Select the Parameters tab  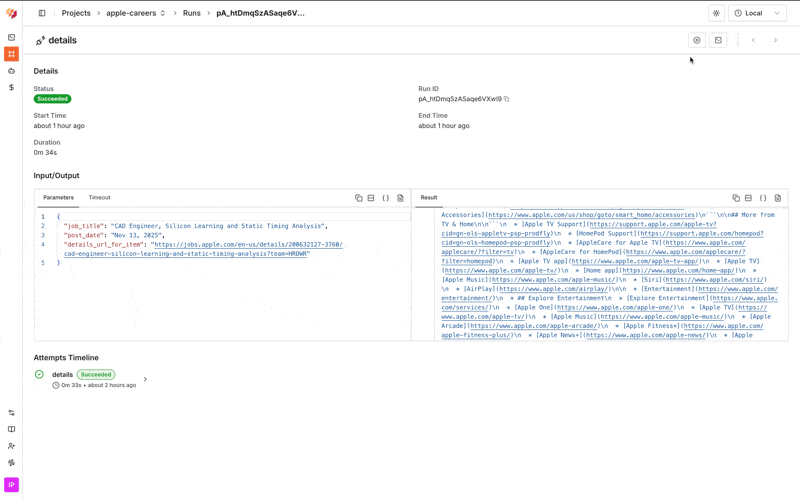point(58,197)
